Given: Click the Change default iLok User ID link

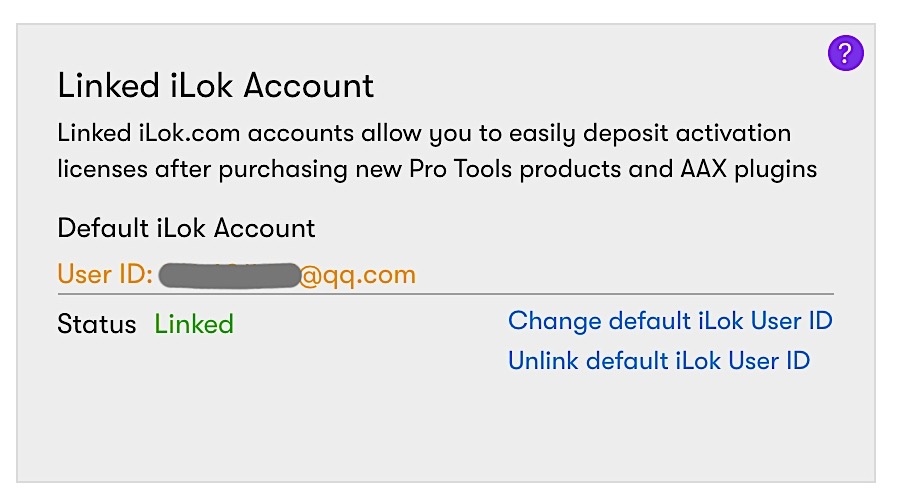Looking at the screenshot, I should pos(670,321).
